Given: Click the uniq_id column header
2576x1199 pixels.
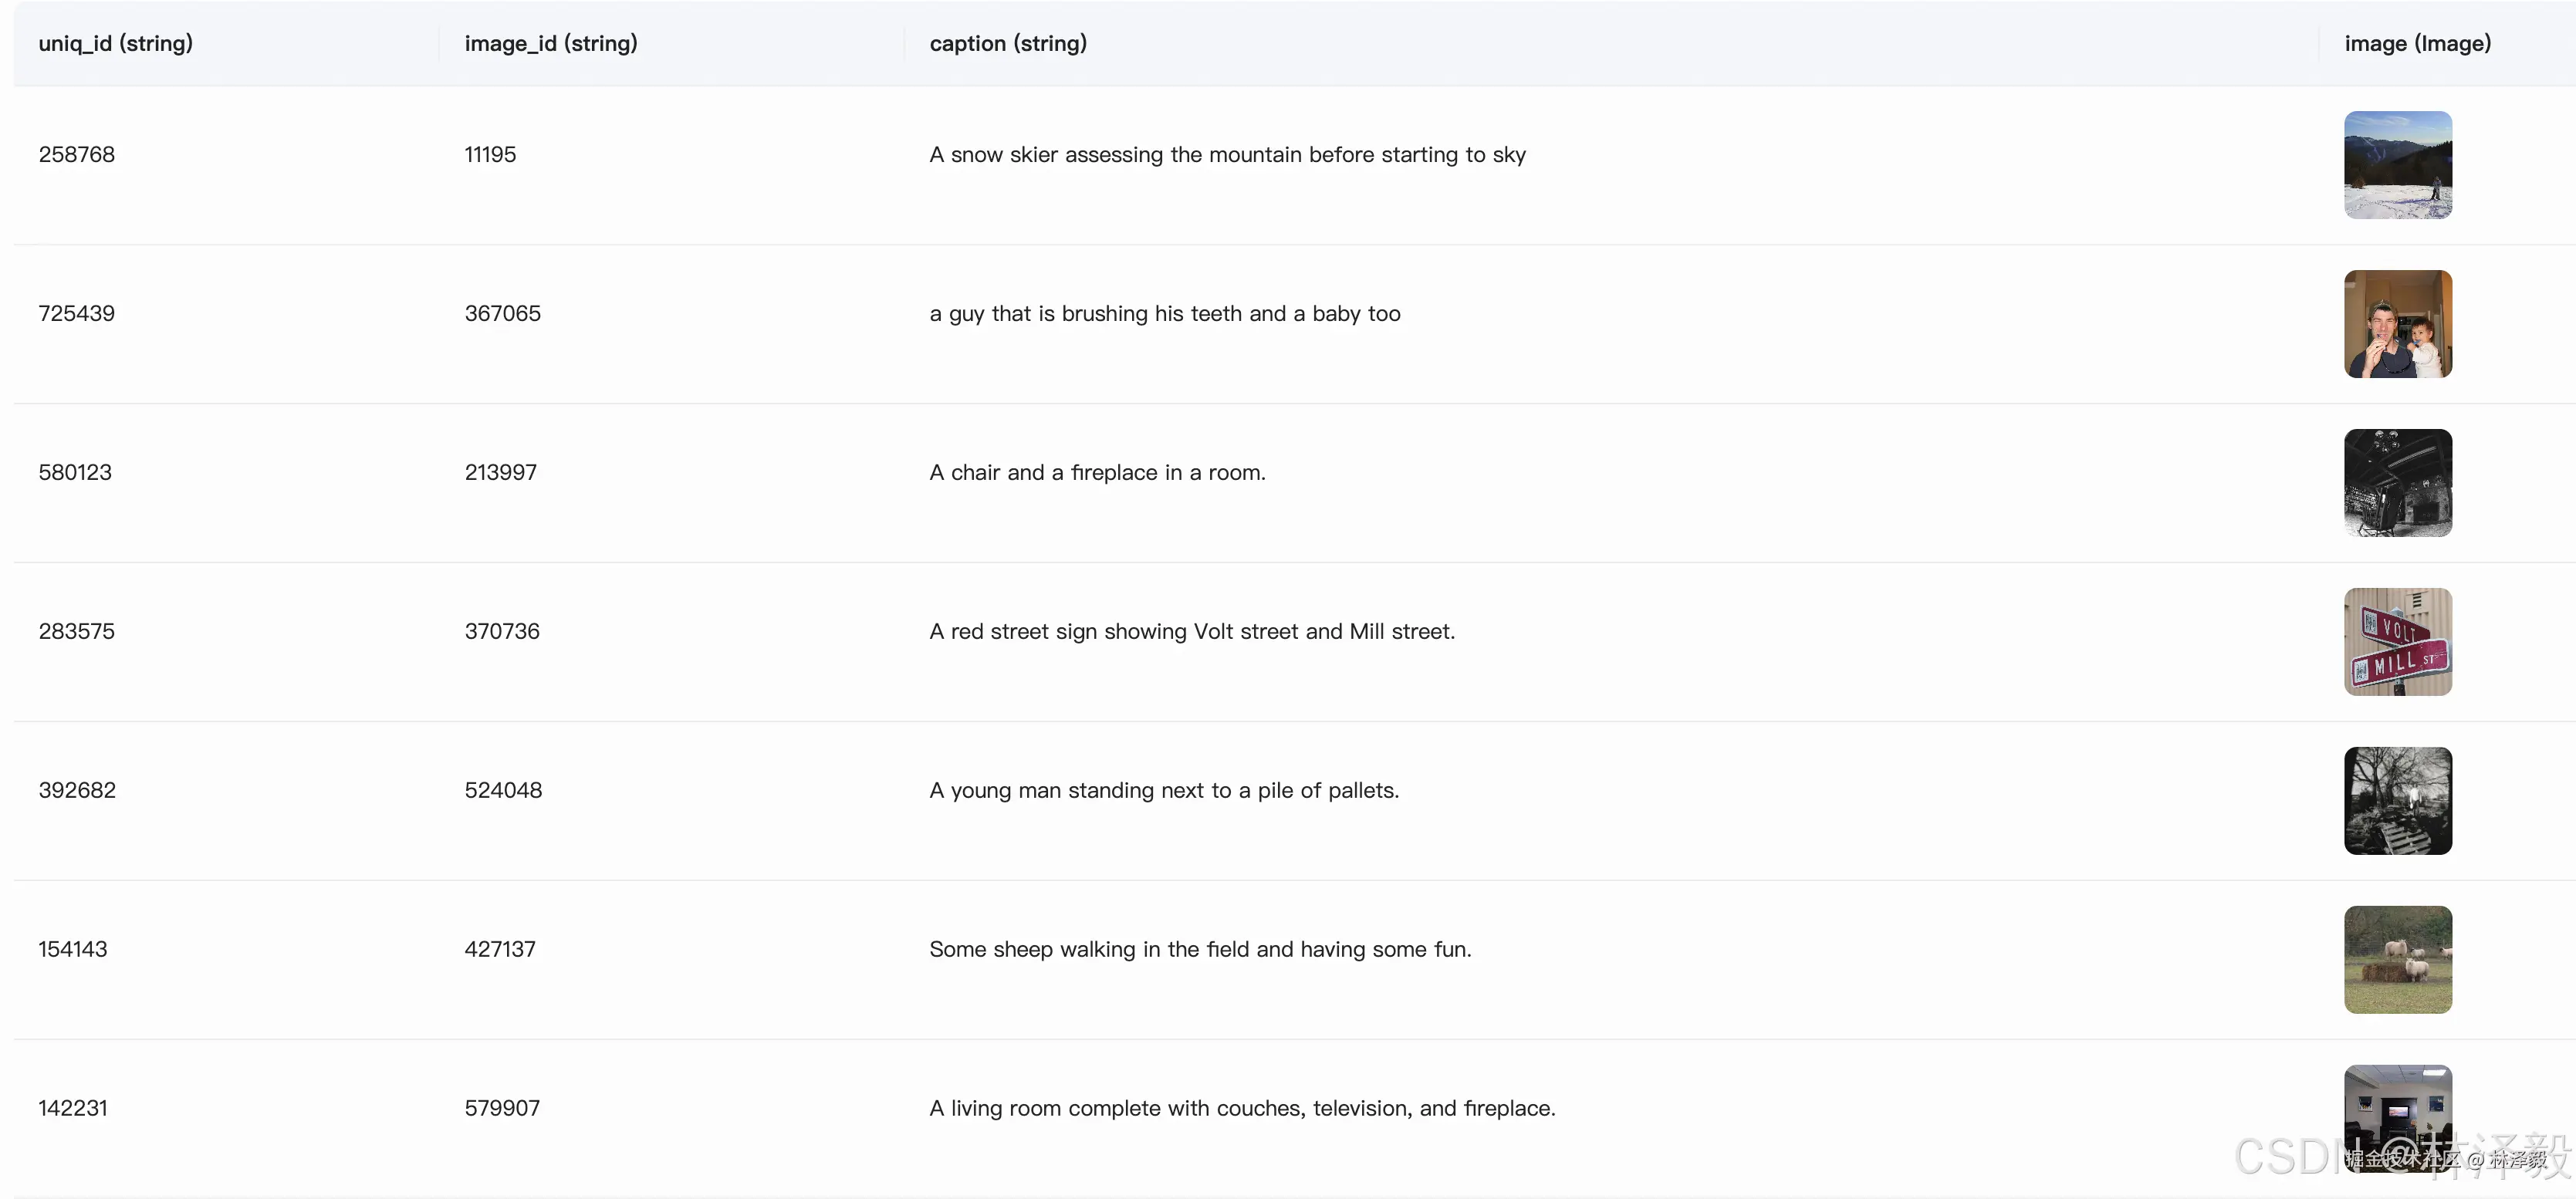Looking at the screenshot, I should 116,43.
